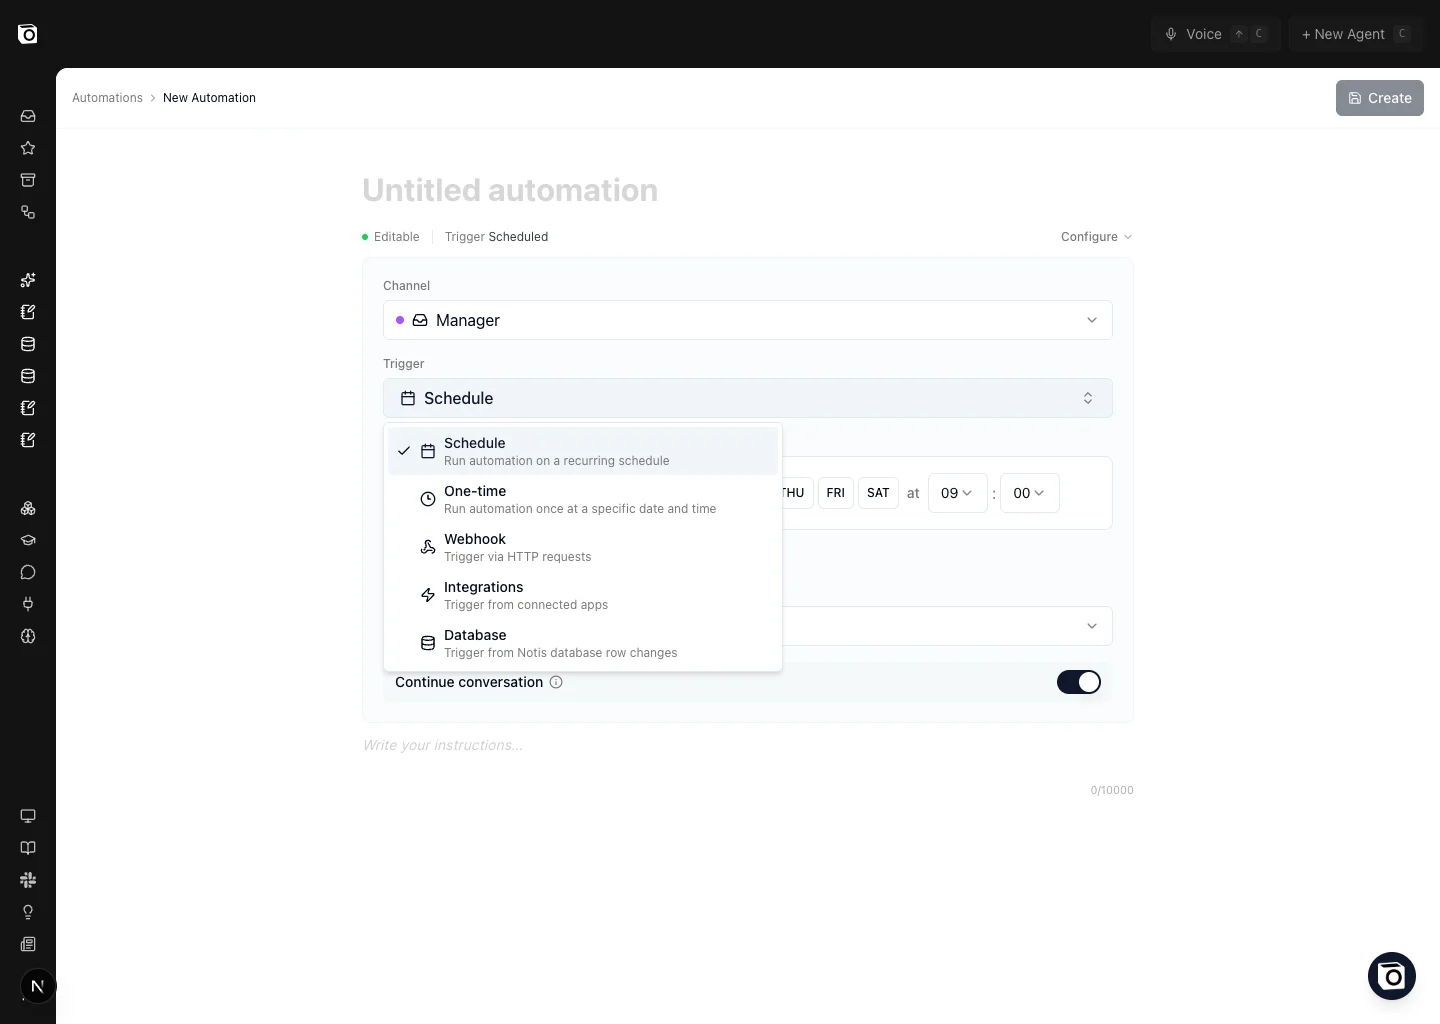Open the open-book docs icon in sidebar
Image resolution: width=1440 pixels, height=1024 pixels.
[x=28, y=848]
